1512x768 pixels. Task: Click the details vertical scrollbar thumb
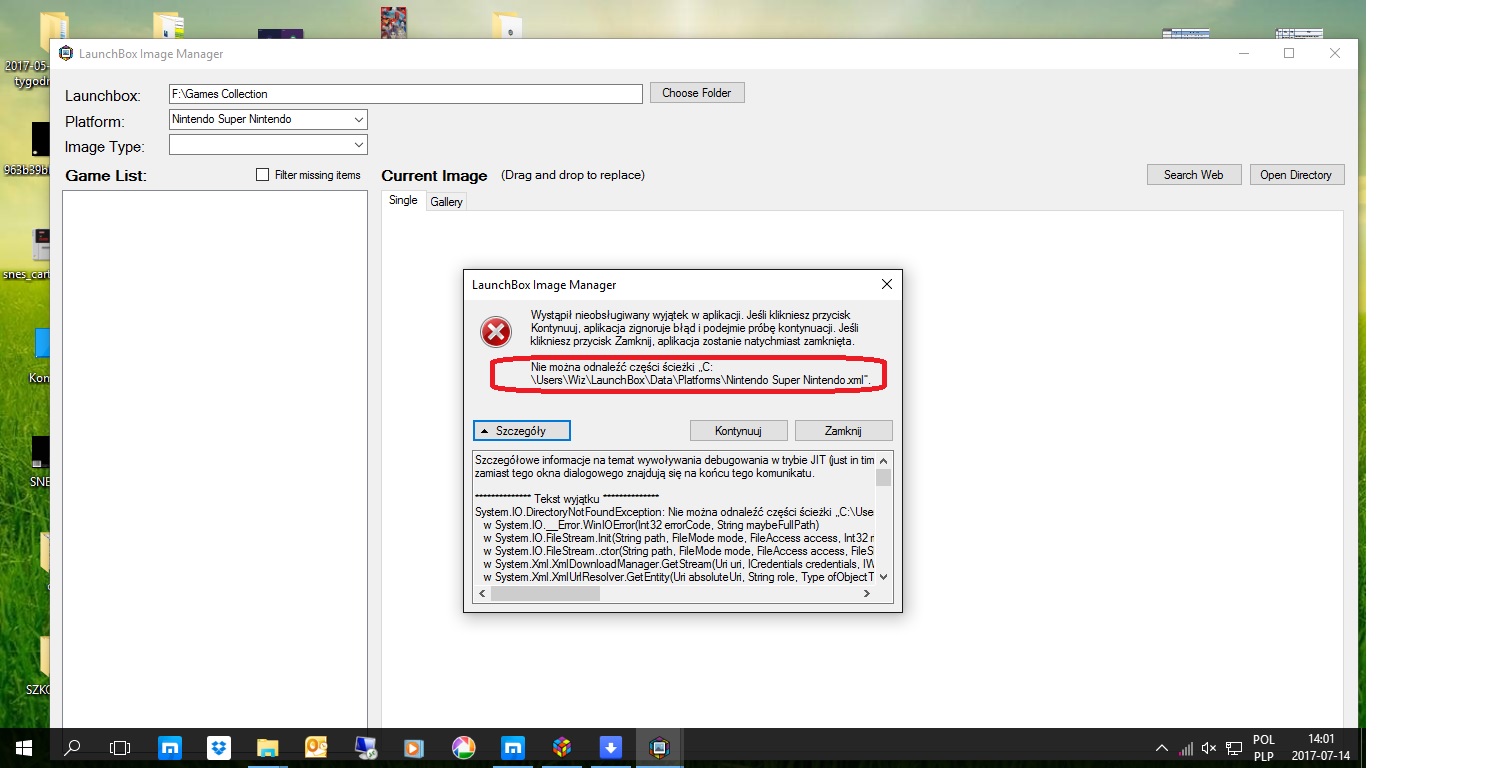883,477
